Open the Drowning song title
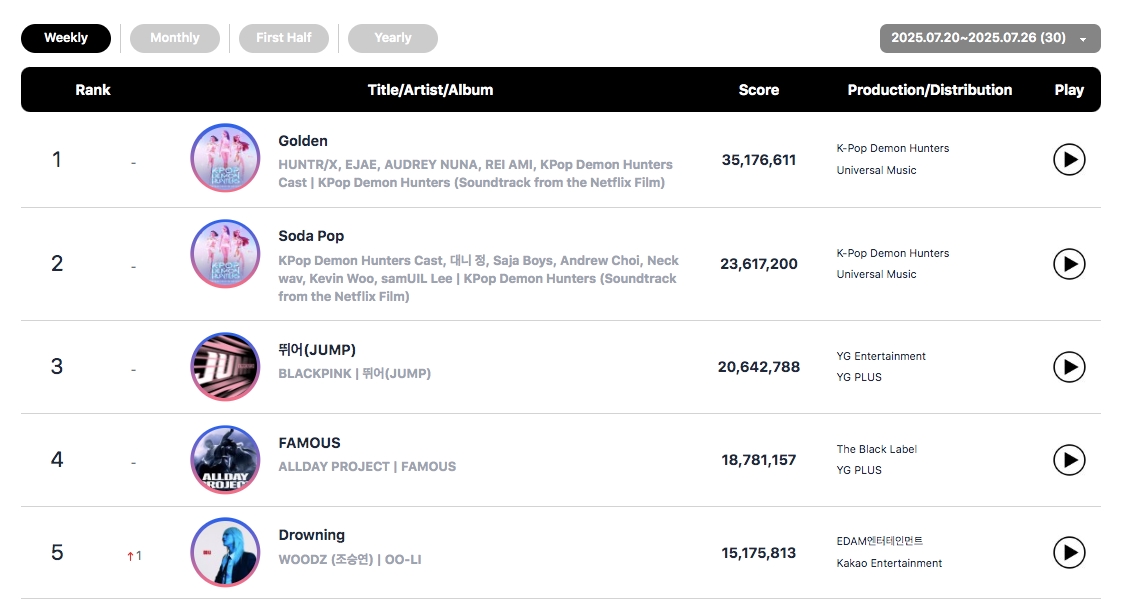Image resolution: width=1126 pixels, height=605 pixels. tap(312, 535)
